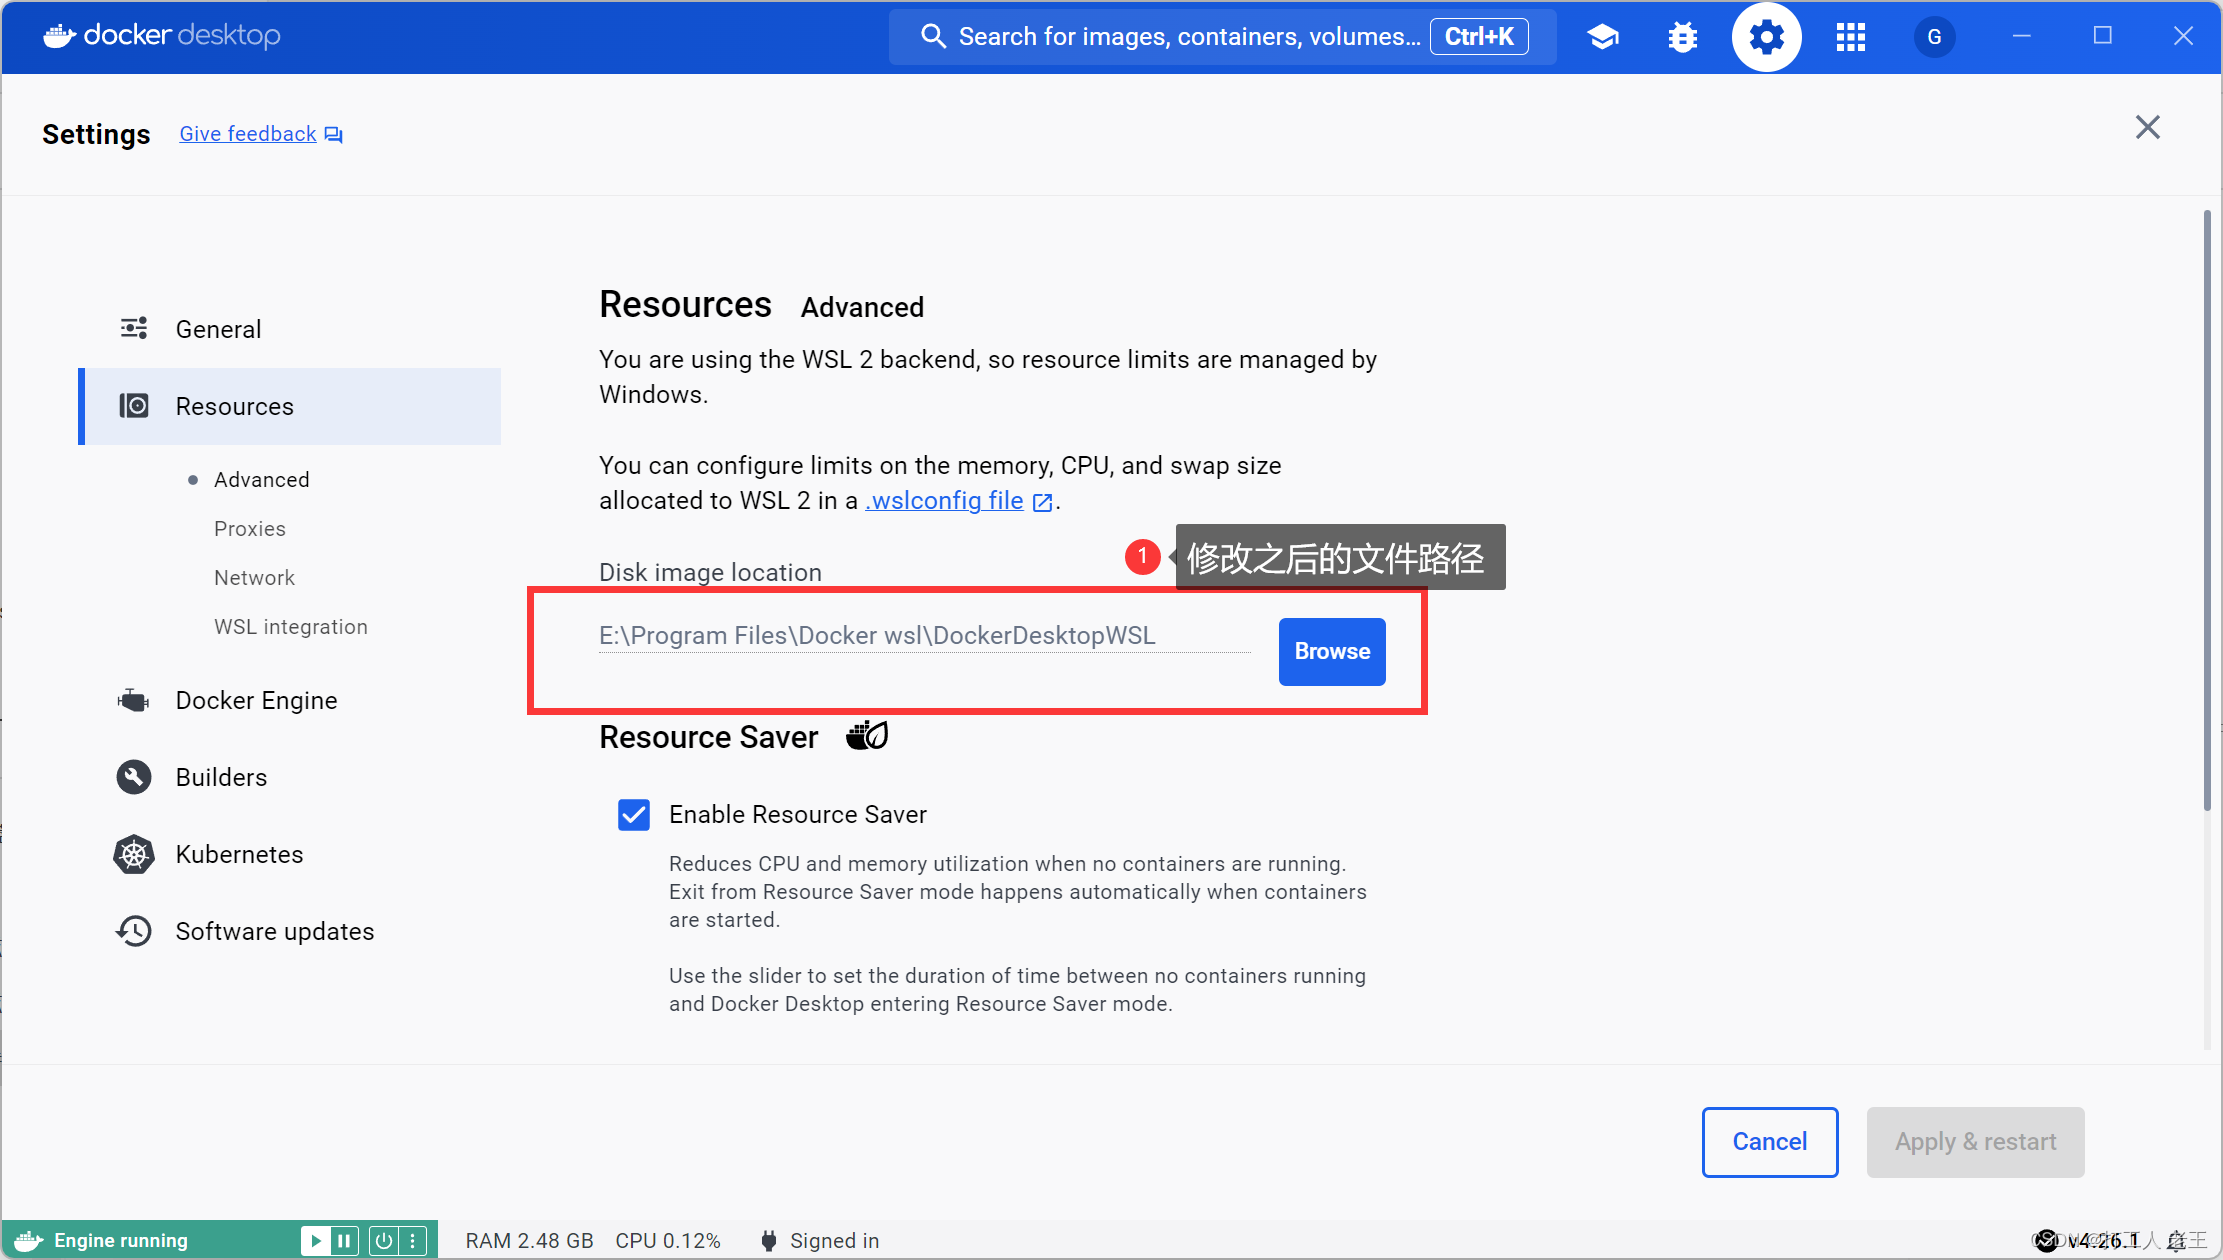Select the Resources settings tab
Screen dimensions: 2223x1260
coord(290,406)
